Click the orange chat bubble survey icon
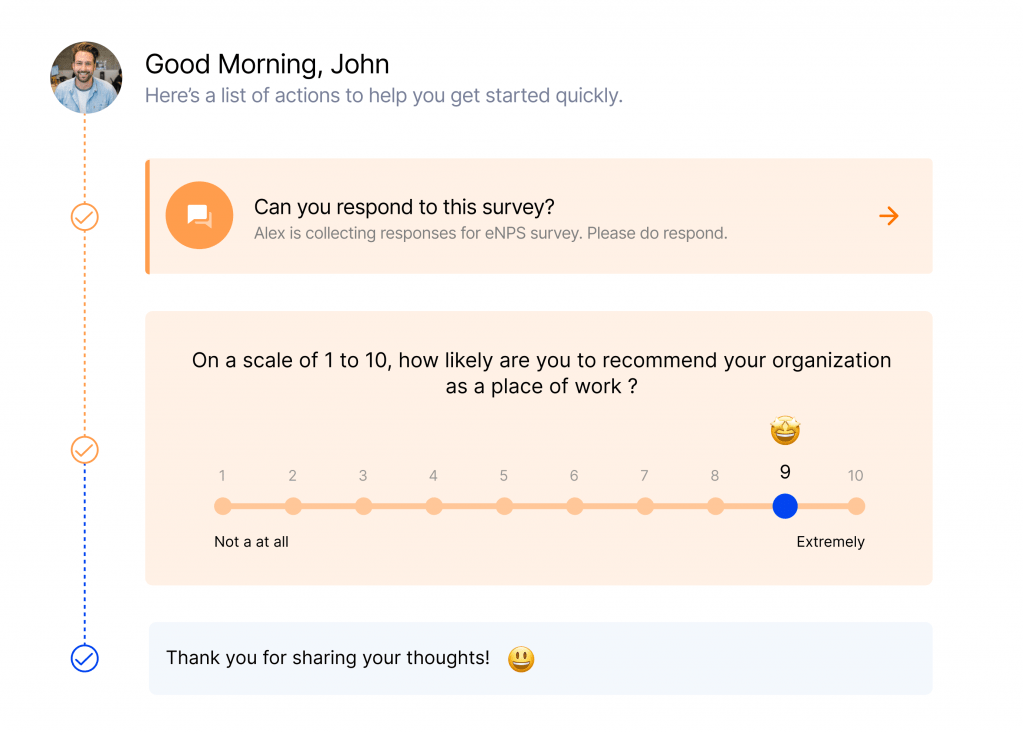 point(199,215)
